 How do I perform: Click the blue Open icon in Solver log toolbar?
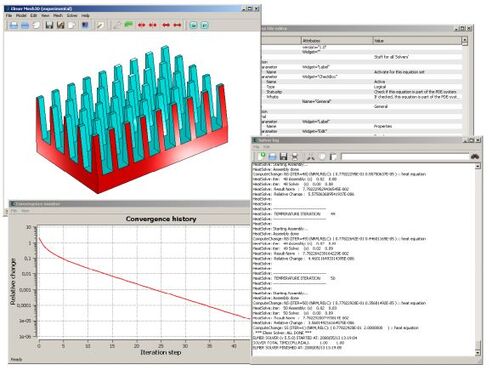coord(272,157)
